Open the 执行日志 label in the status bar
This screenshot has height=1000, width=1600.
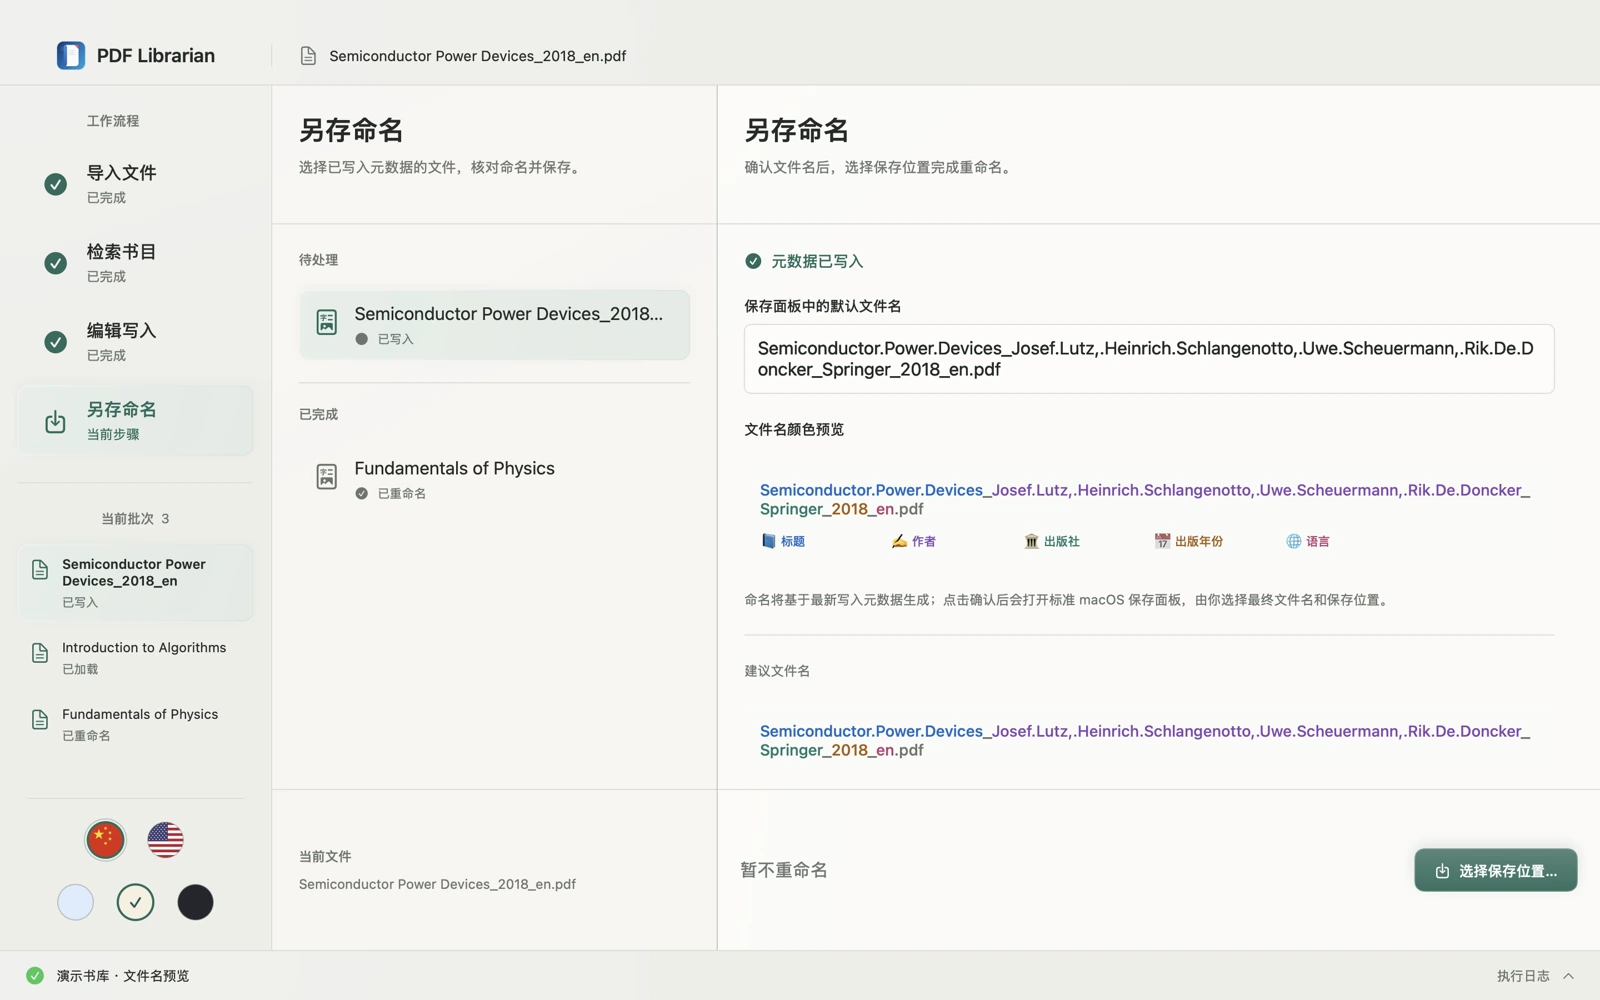[1523, 976]
